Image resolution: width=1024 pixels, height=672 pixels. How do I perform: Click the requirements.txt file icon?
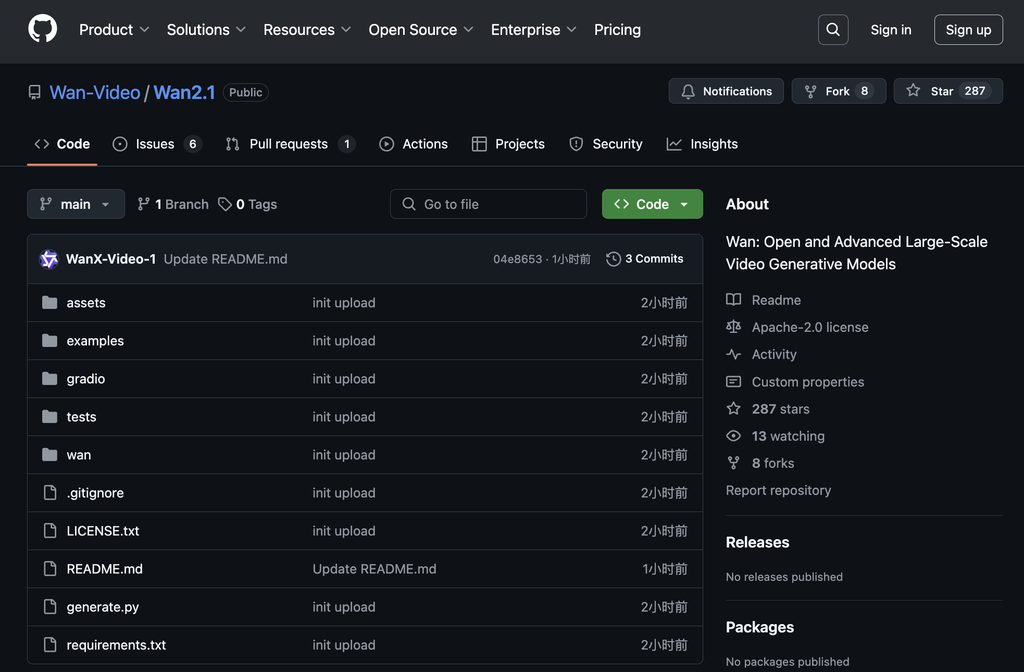[x=50, y=645]
